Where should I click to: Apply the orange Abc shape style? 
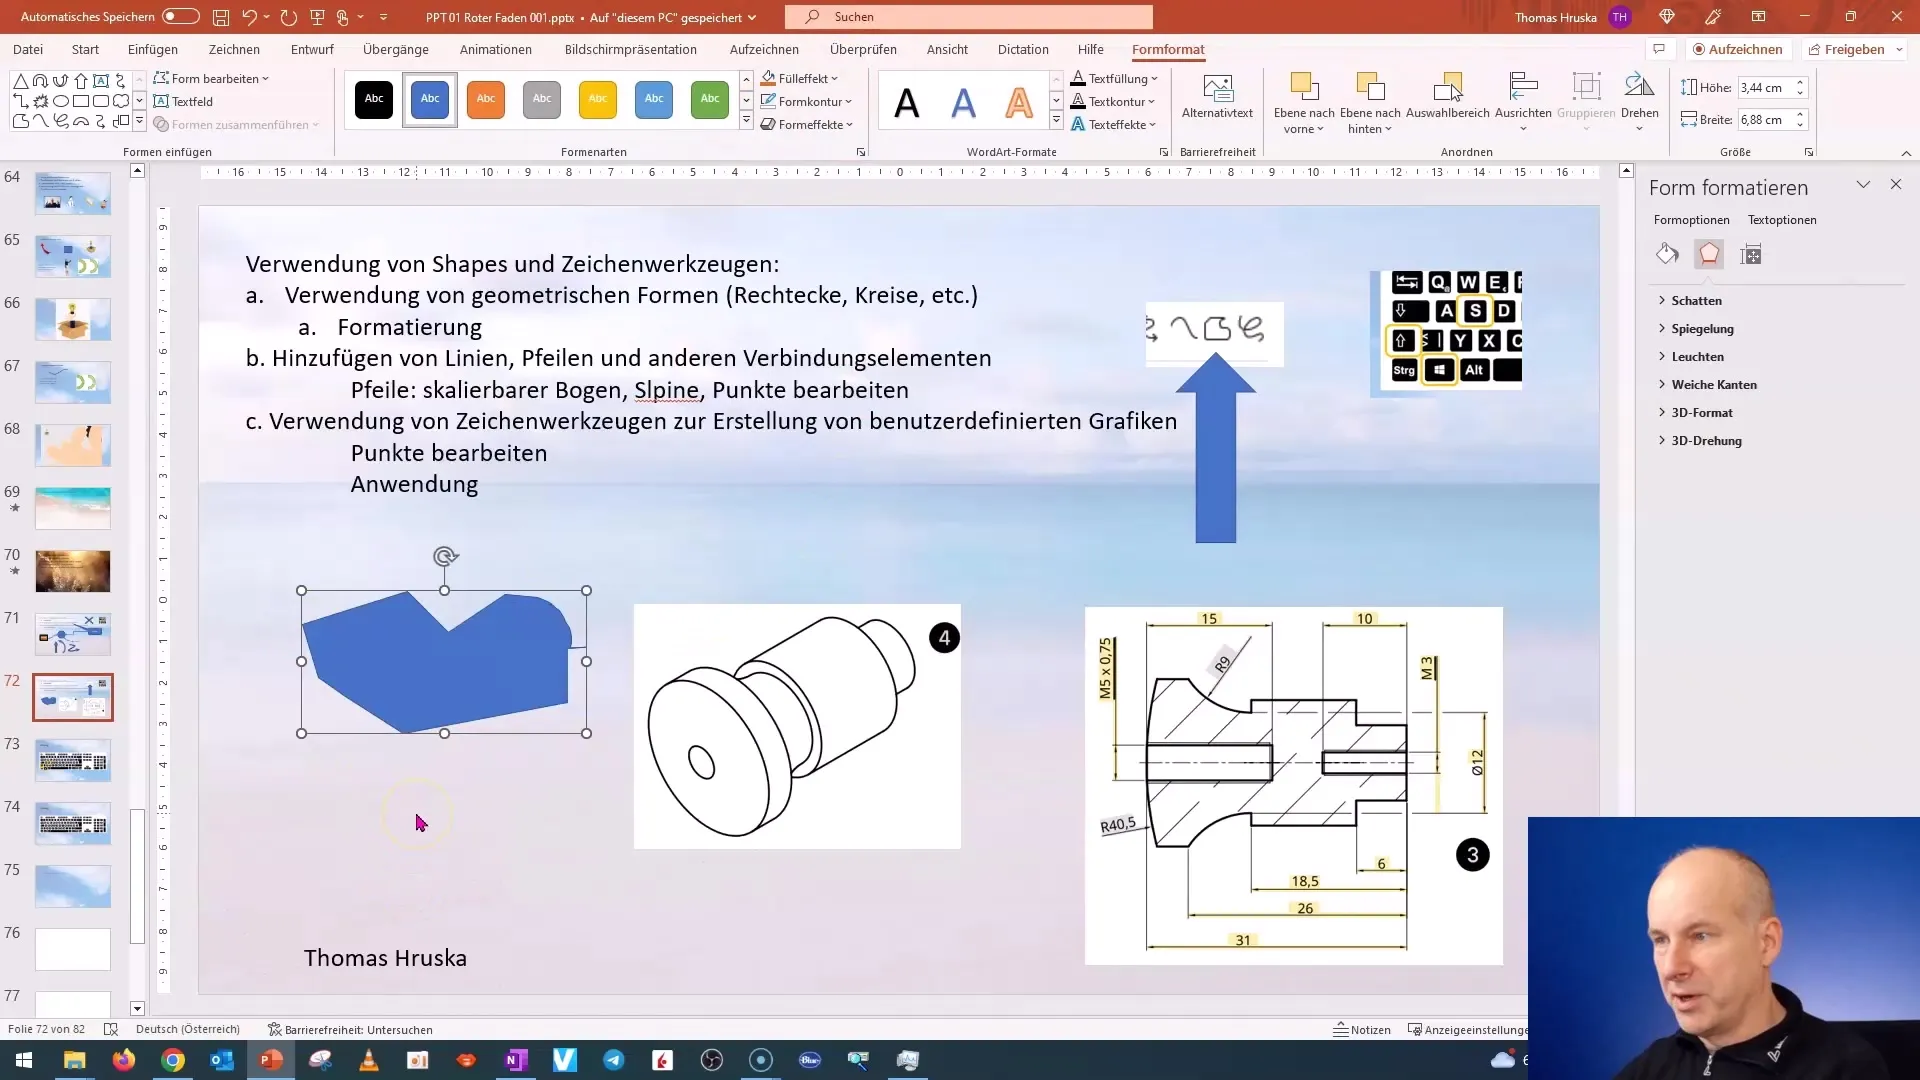[486, 99]
